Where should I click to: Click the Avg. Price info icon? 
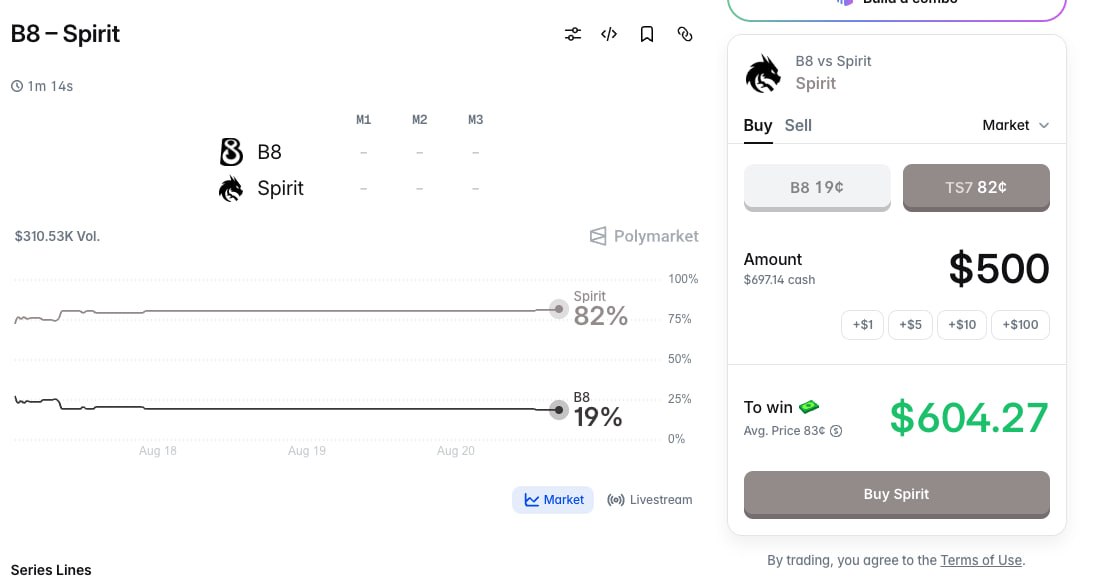(836, 431)
